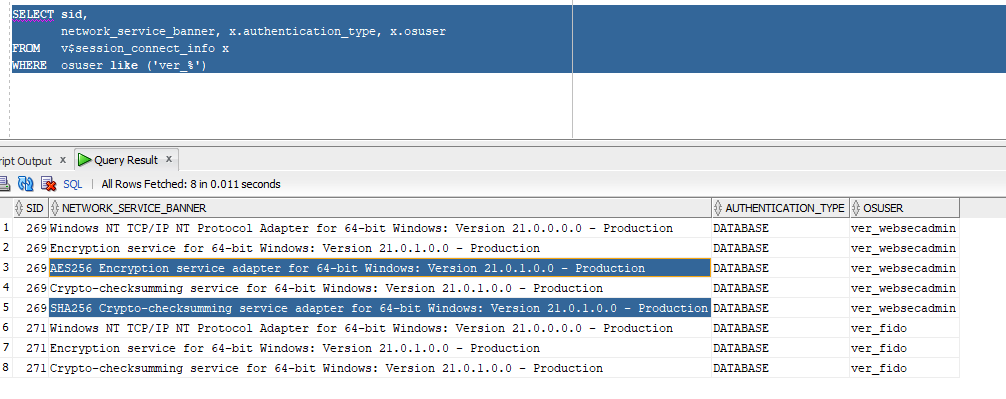Viewport: 1006px width, 399px height.
Task: Click the delete row icon
Action: [x=48, y=184]
